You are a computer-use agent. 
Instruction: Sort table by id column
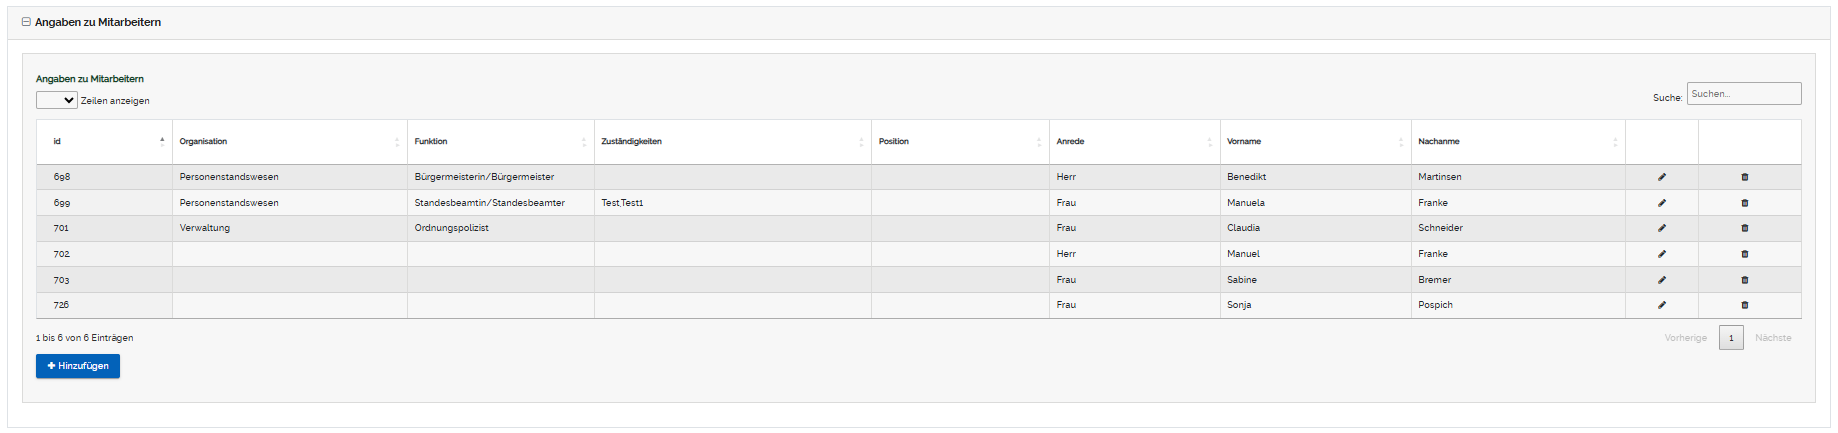click(x=104, y=142)
